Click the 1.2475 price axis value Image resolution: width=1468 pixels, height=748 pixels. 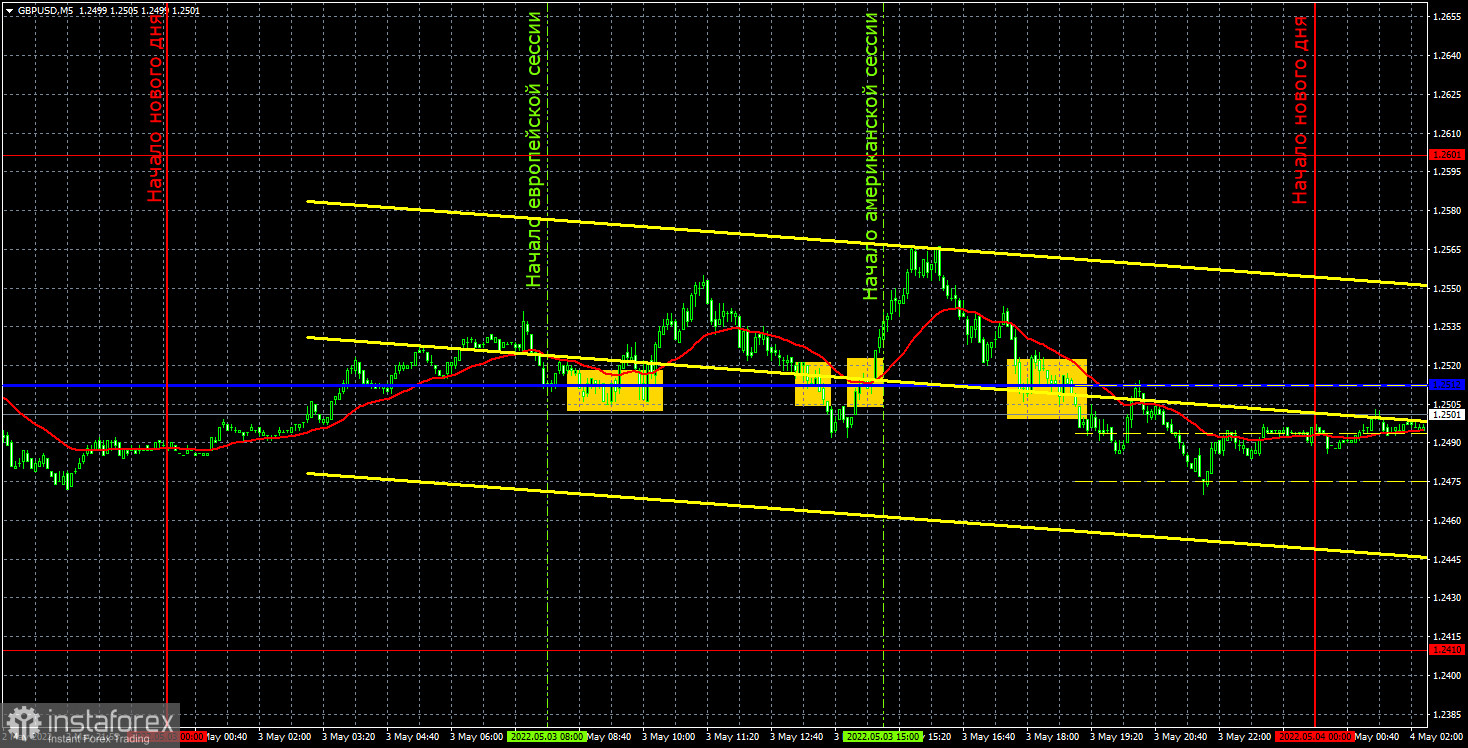[x=1449, y=482]
